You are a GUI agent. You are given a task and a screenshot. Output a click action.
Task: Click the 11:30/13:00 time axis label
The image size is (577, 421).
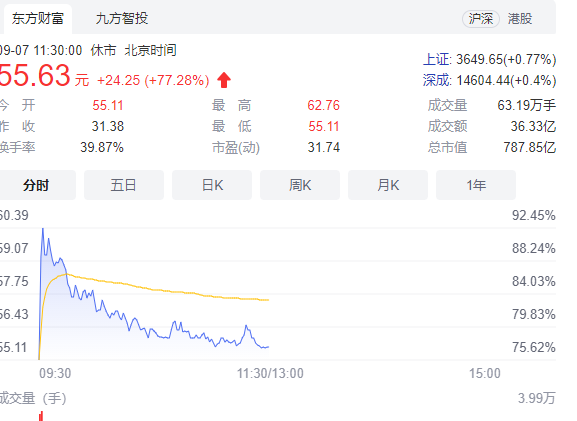click(270, 373)
